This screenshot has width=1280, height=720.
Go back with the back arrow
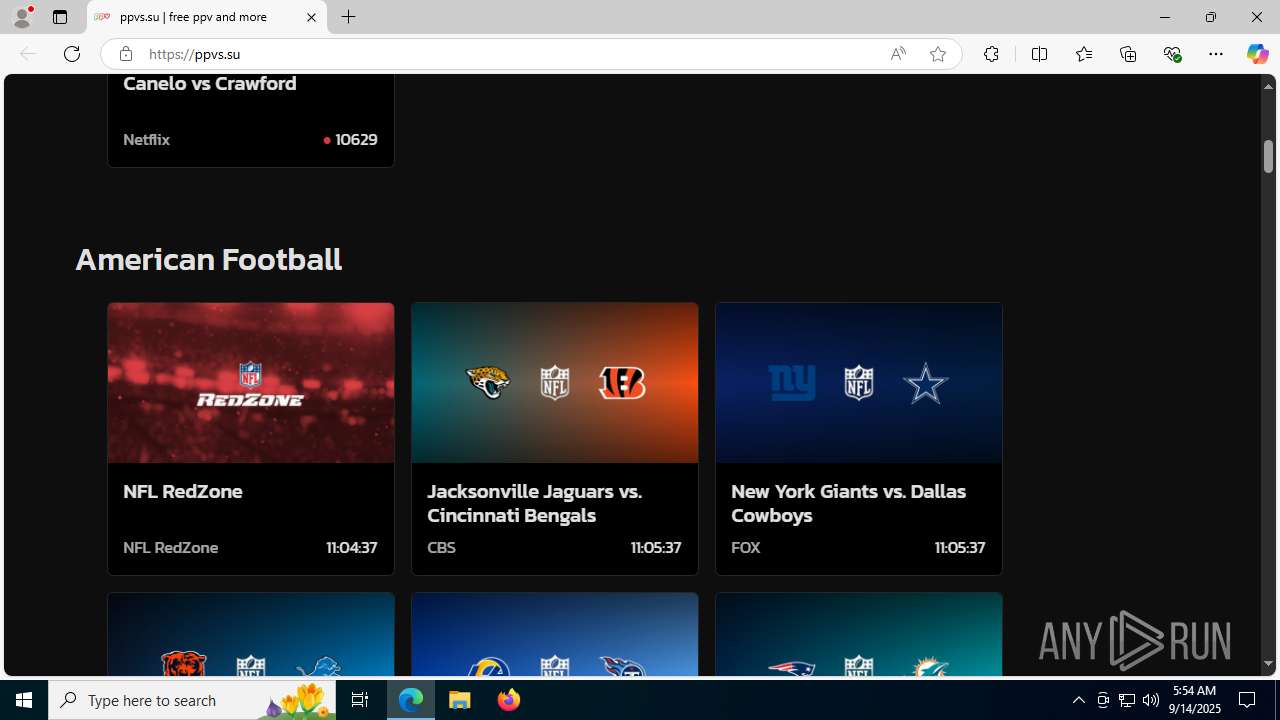[x=28, y=54]
